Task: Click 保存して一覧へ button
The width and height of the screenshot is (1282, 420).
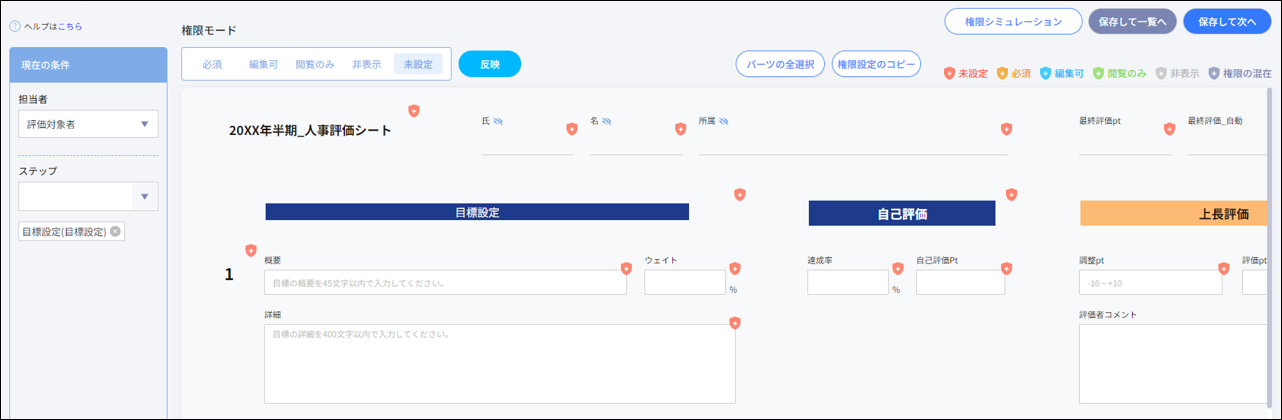Action: point(1132,22)
